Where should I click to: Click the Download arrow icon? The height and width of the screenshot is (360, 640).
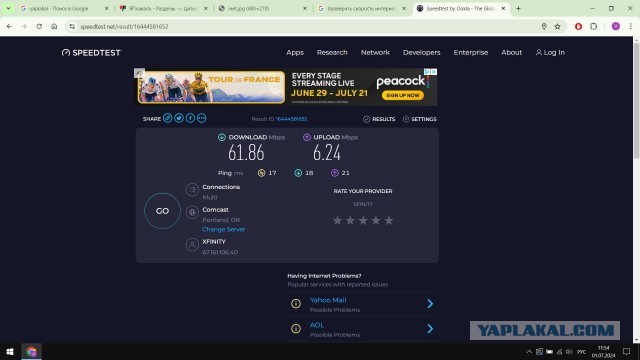pos(222,137)
